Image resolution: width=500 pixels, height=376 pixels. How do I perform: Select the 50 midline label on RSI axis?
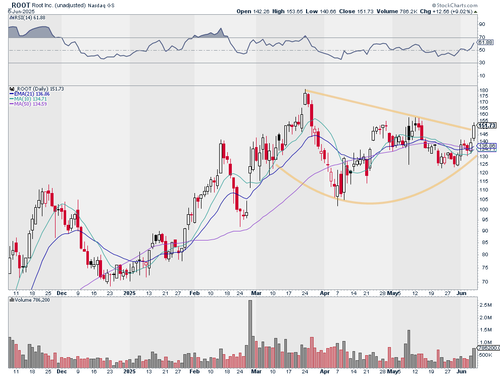[x=482, y=50]
